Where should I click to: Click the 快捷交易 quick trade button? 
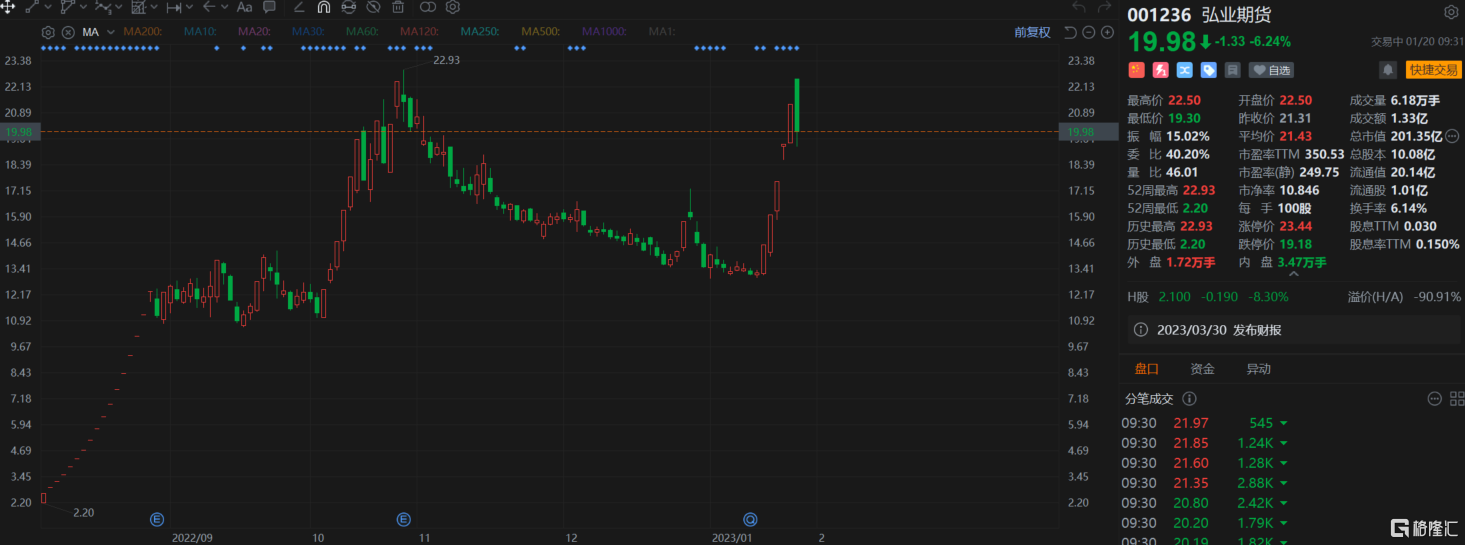pos(1433,70)
